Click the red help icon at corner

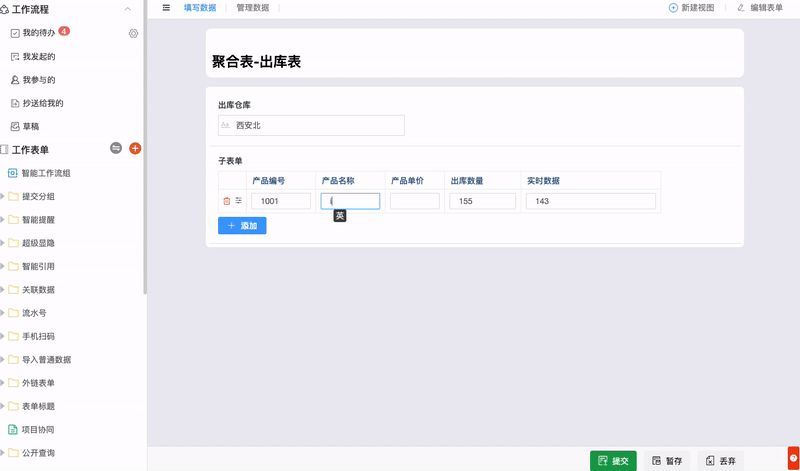click(793, 458)
